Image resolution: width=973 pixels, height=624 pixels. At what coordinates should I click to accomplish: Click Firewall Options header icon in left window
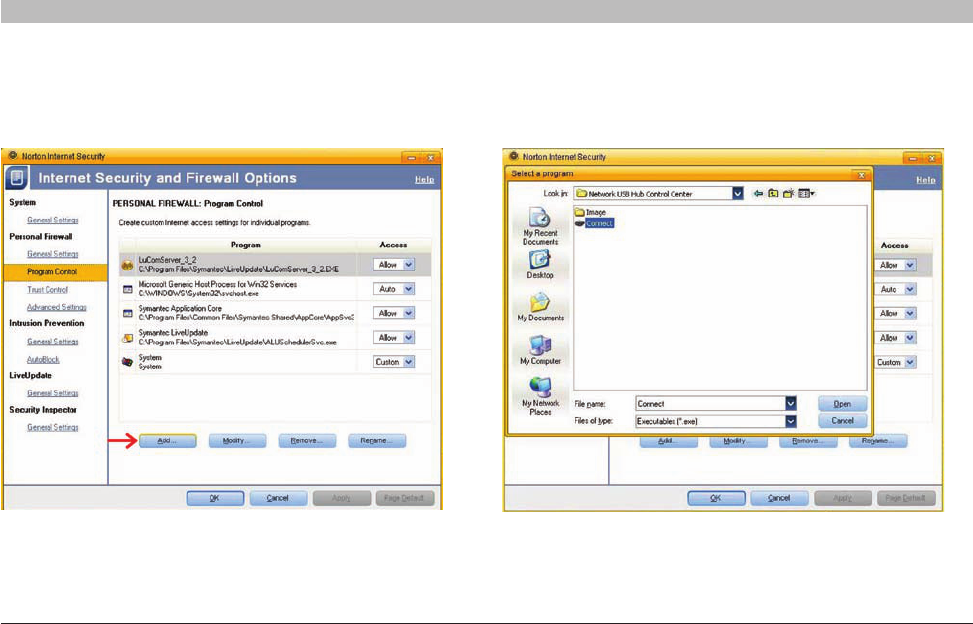(x=16, y=178)
